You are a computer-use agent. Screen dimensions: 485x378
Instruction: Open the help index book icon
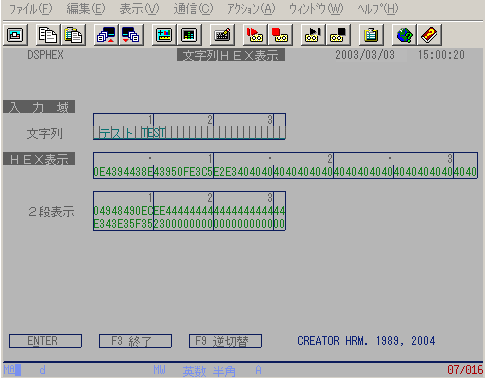click(x=429, y=35)
